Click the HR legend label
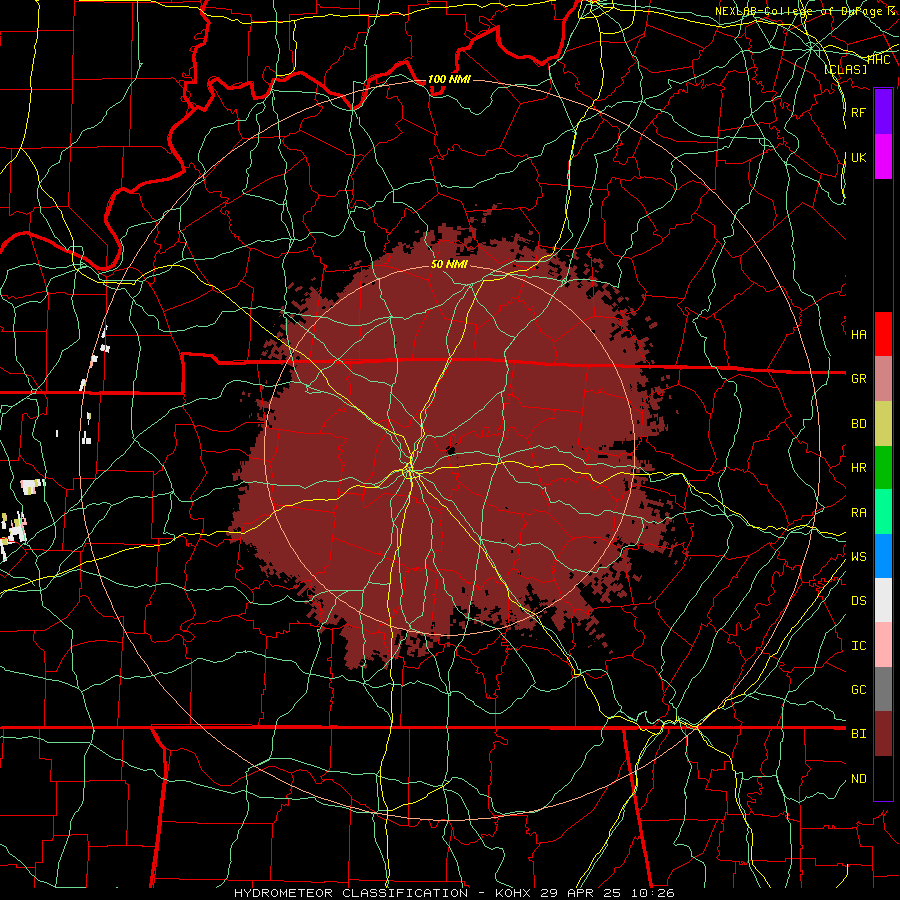 point(859,468)
